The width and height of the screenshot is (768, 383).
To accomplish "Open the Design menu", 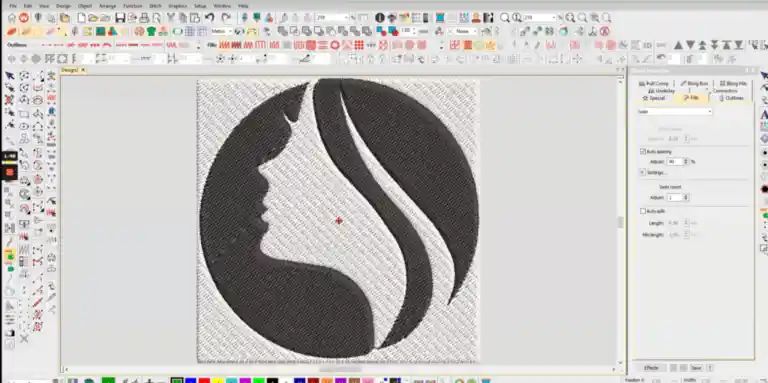I will click(x=63, y=6).
